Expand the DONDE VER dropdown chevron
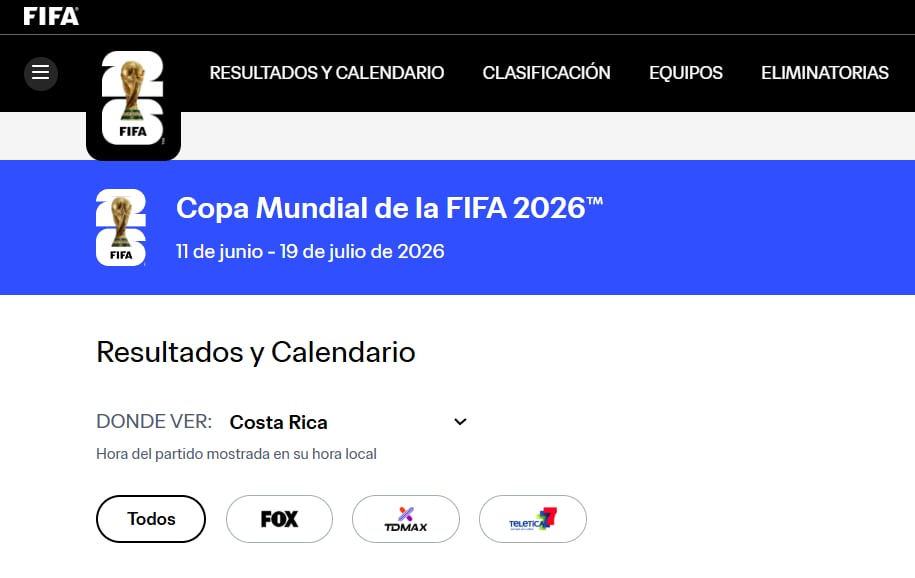Viewport: 915px width, 578px height. (459, 421)
